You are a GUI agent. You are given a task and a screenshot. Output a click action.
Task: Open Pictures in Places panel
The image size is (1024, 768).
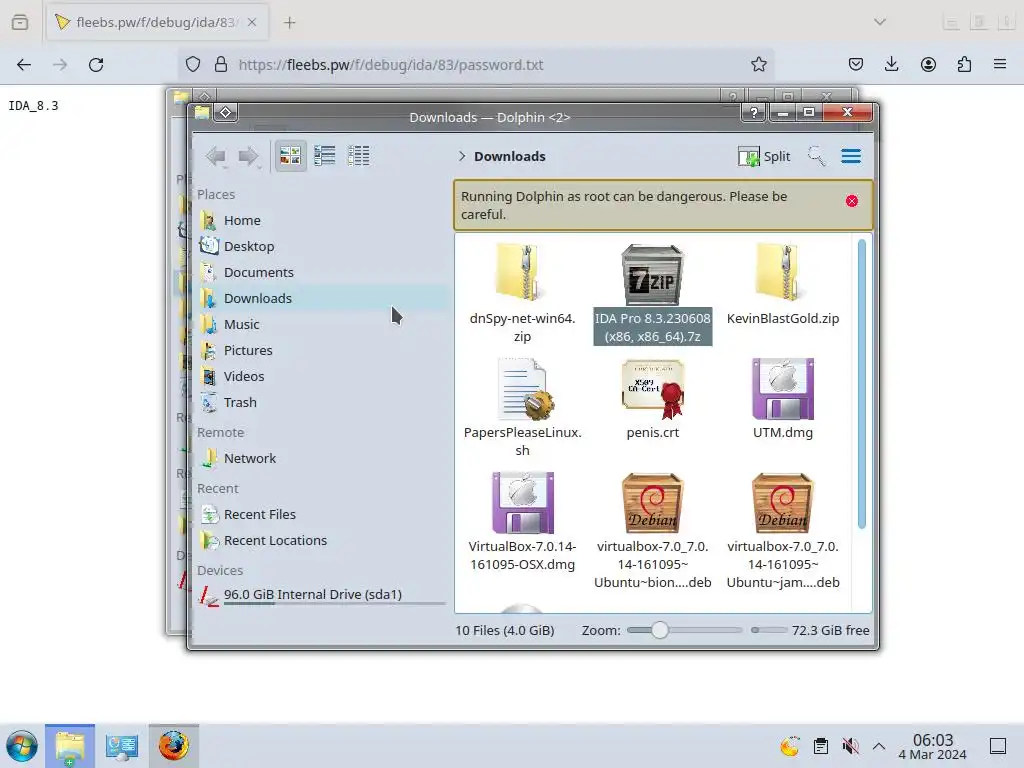(322, 351)
